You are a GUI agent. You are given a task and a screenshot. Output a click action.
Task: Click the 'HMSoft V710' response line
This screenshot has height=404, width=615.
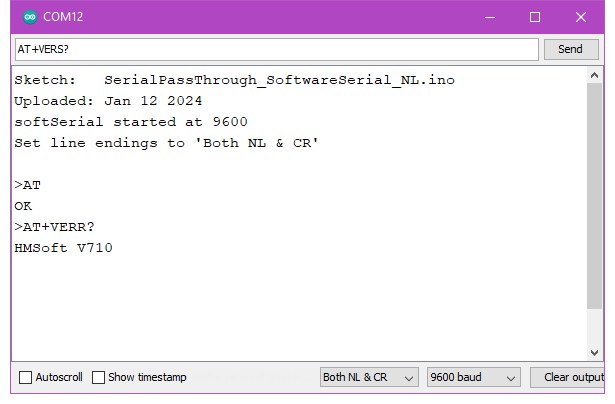click(63, 247)
